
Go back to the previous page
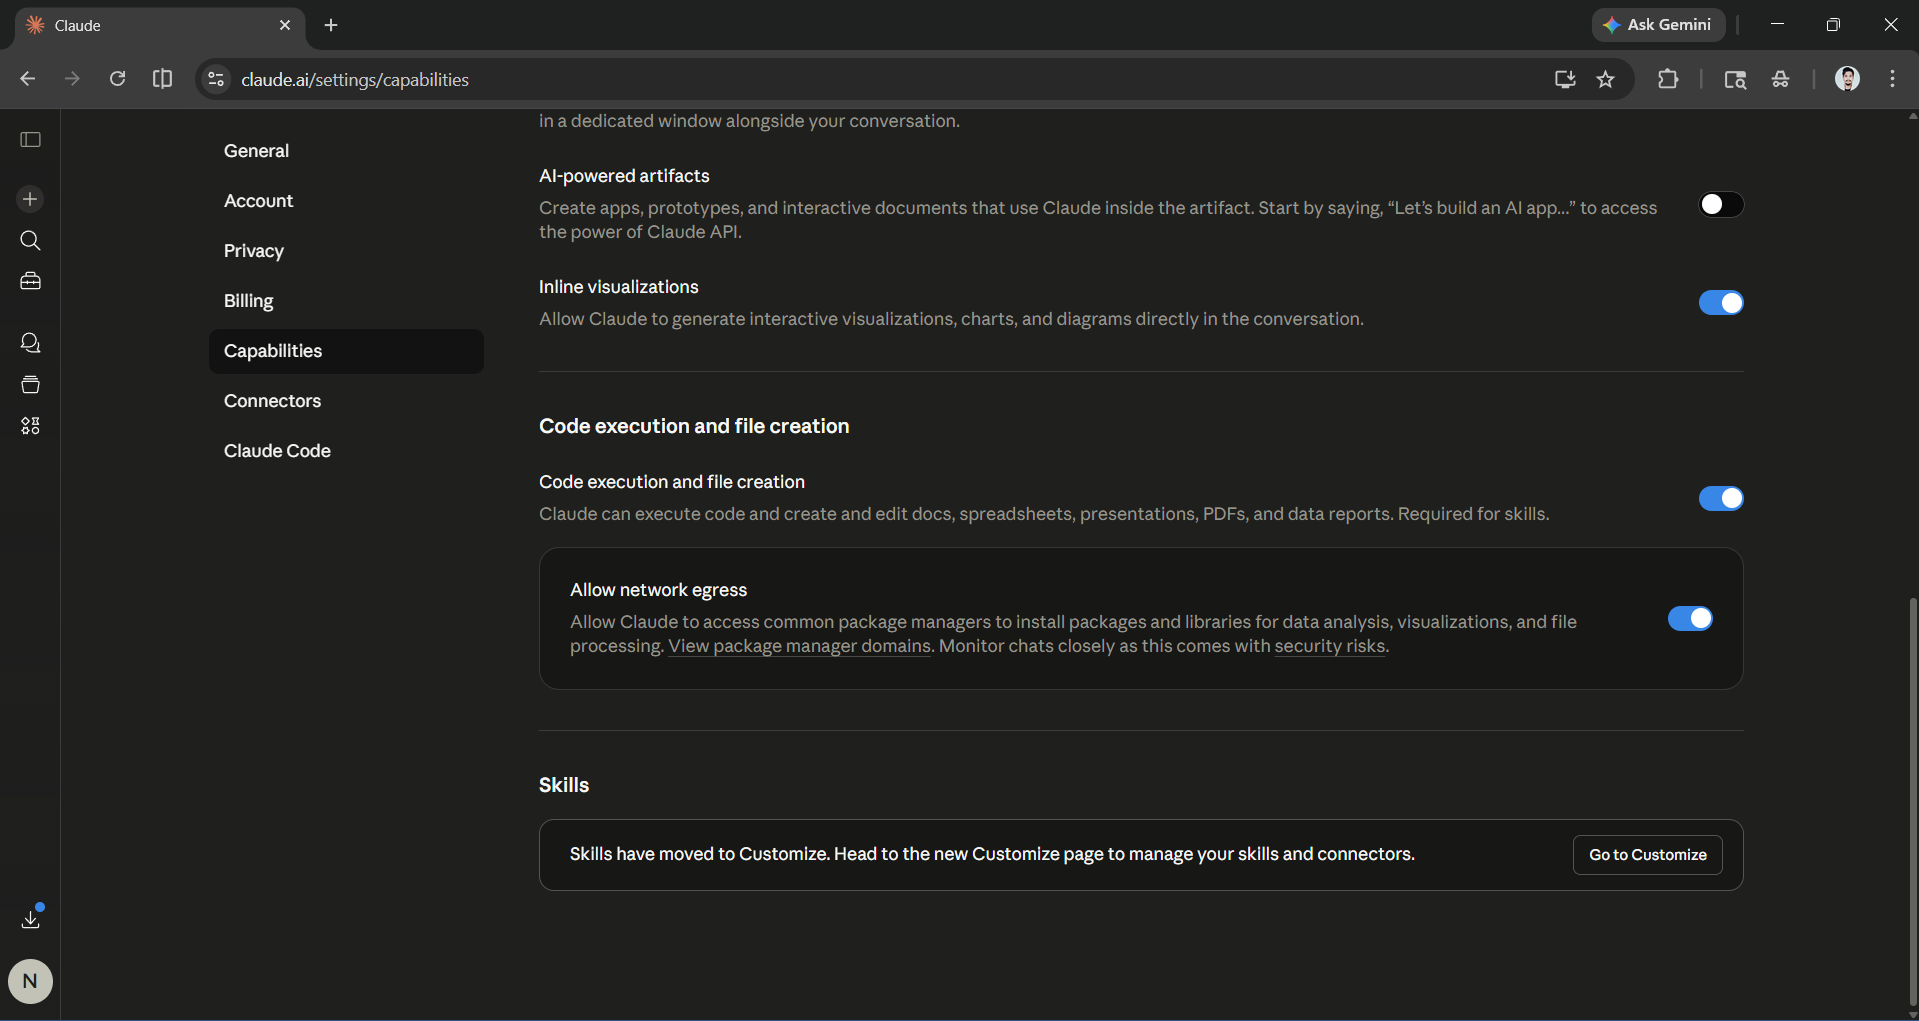click(x=28, y=79)
